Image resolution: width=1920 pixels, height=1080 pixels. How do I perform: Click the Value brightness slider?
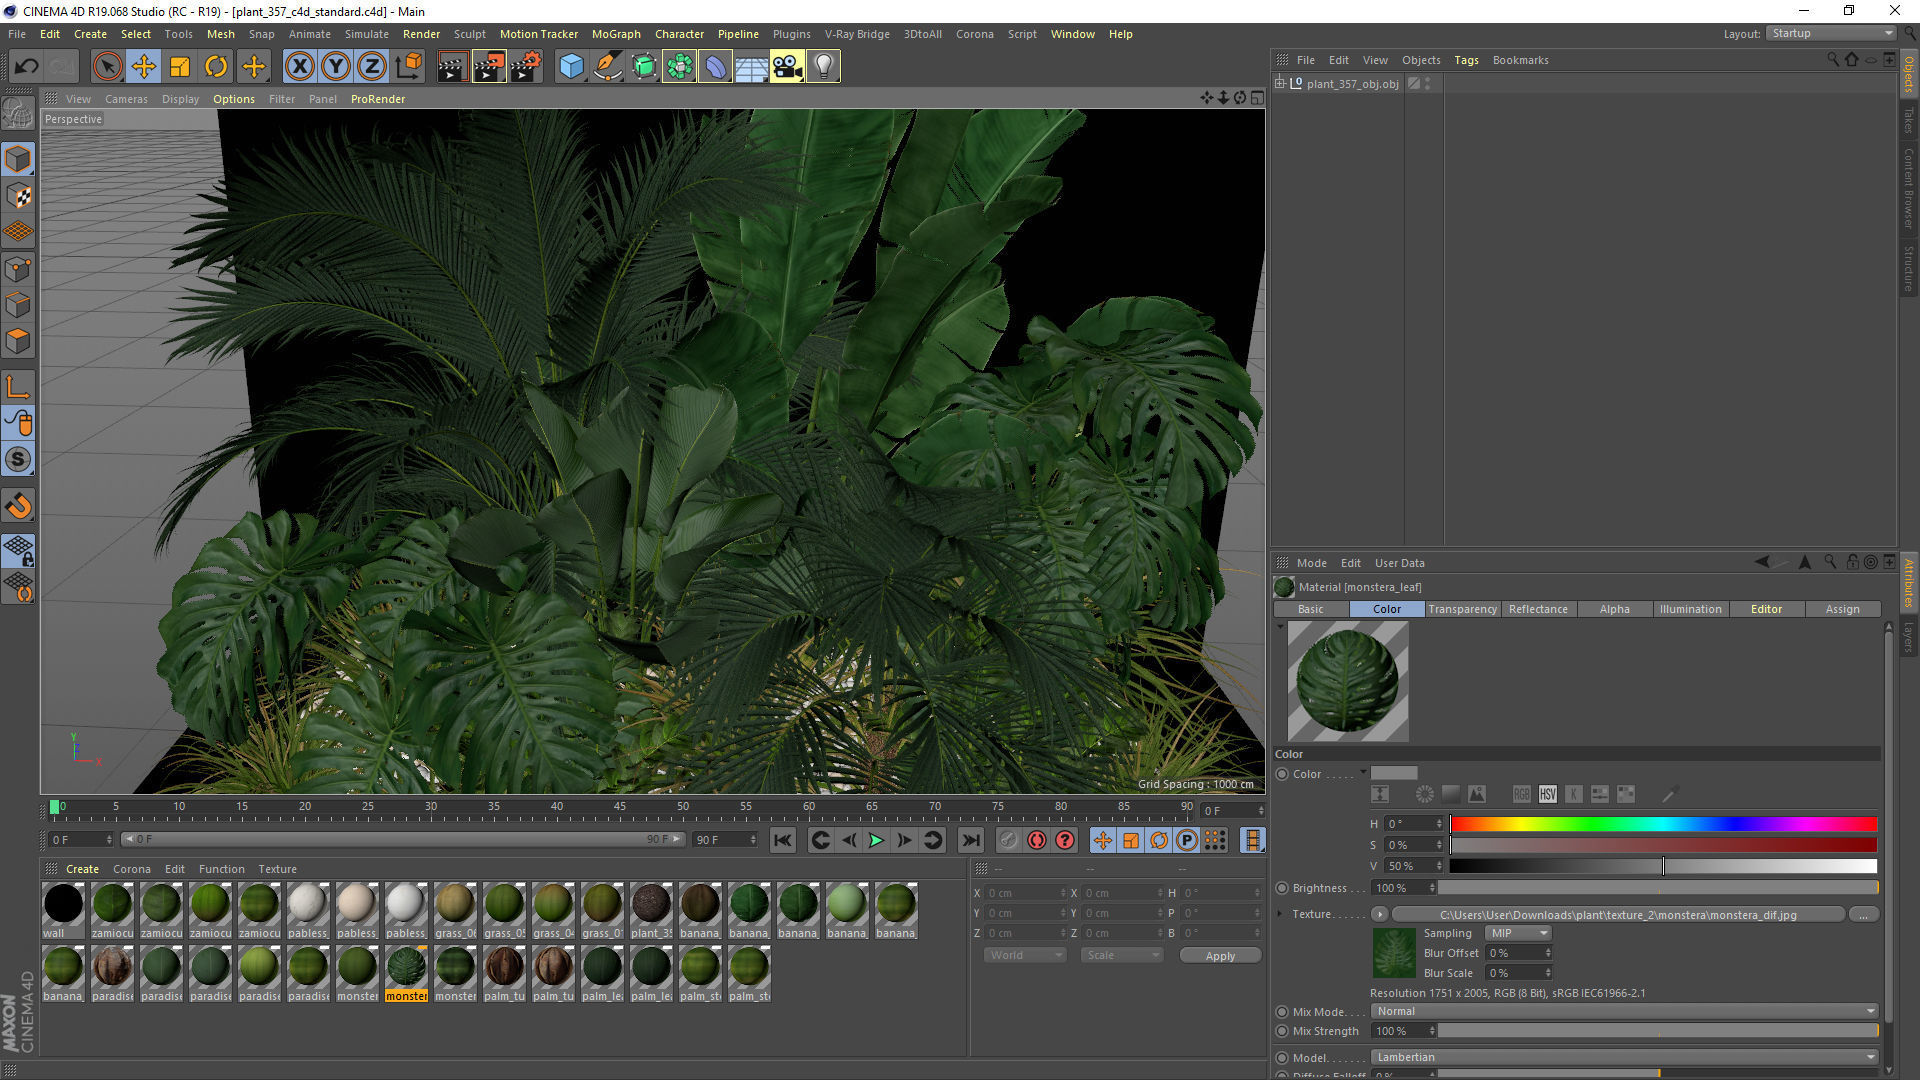[1663, 866]
